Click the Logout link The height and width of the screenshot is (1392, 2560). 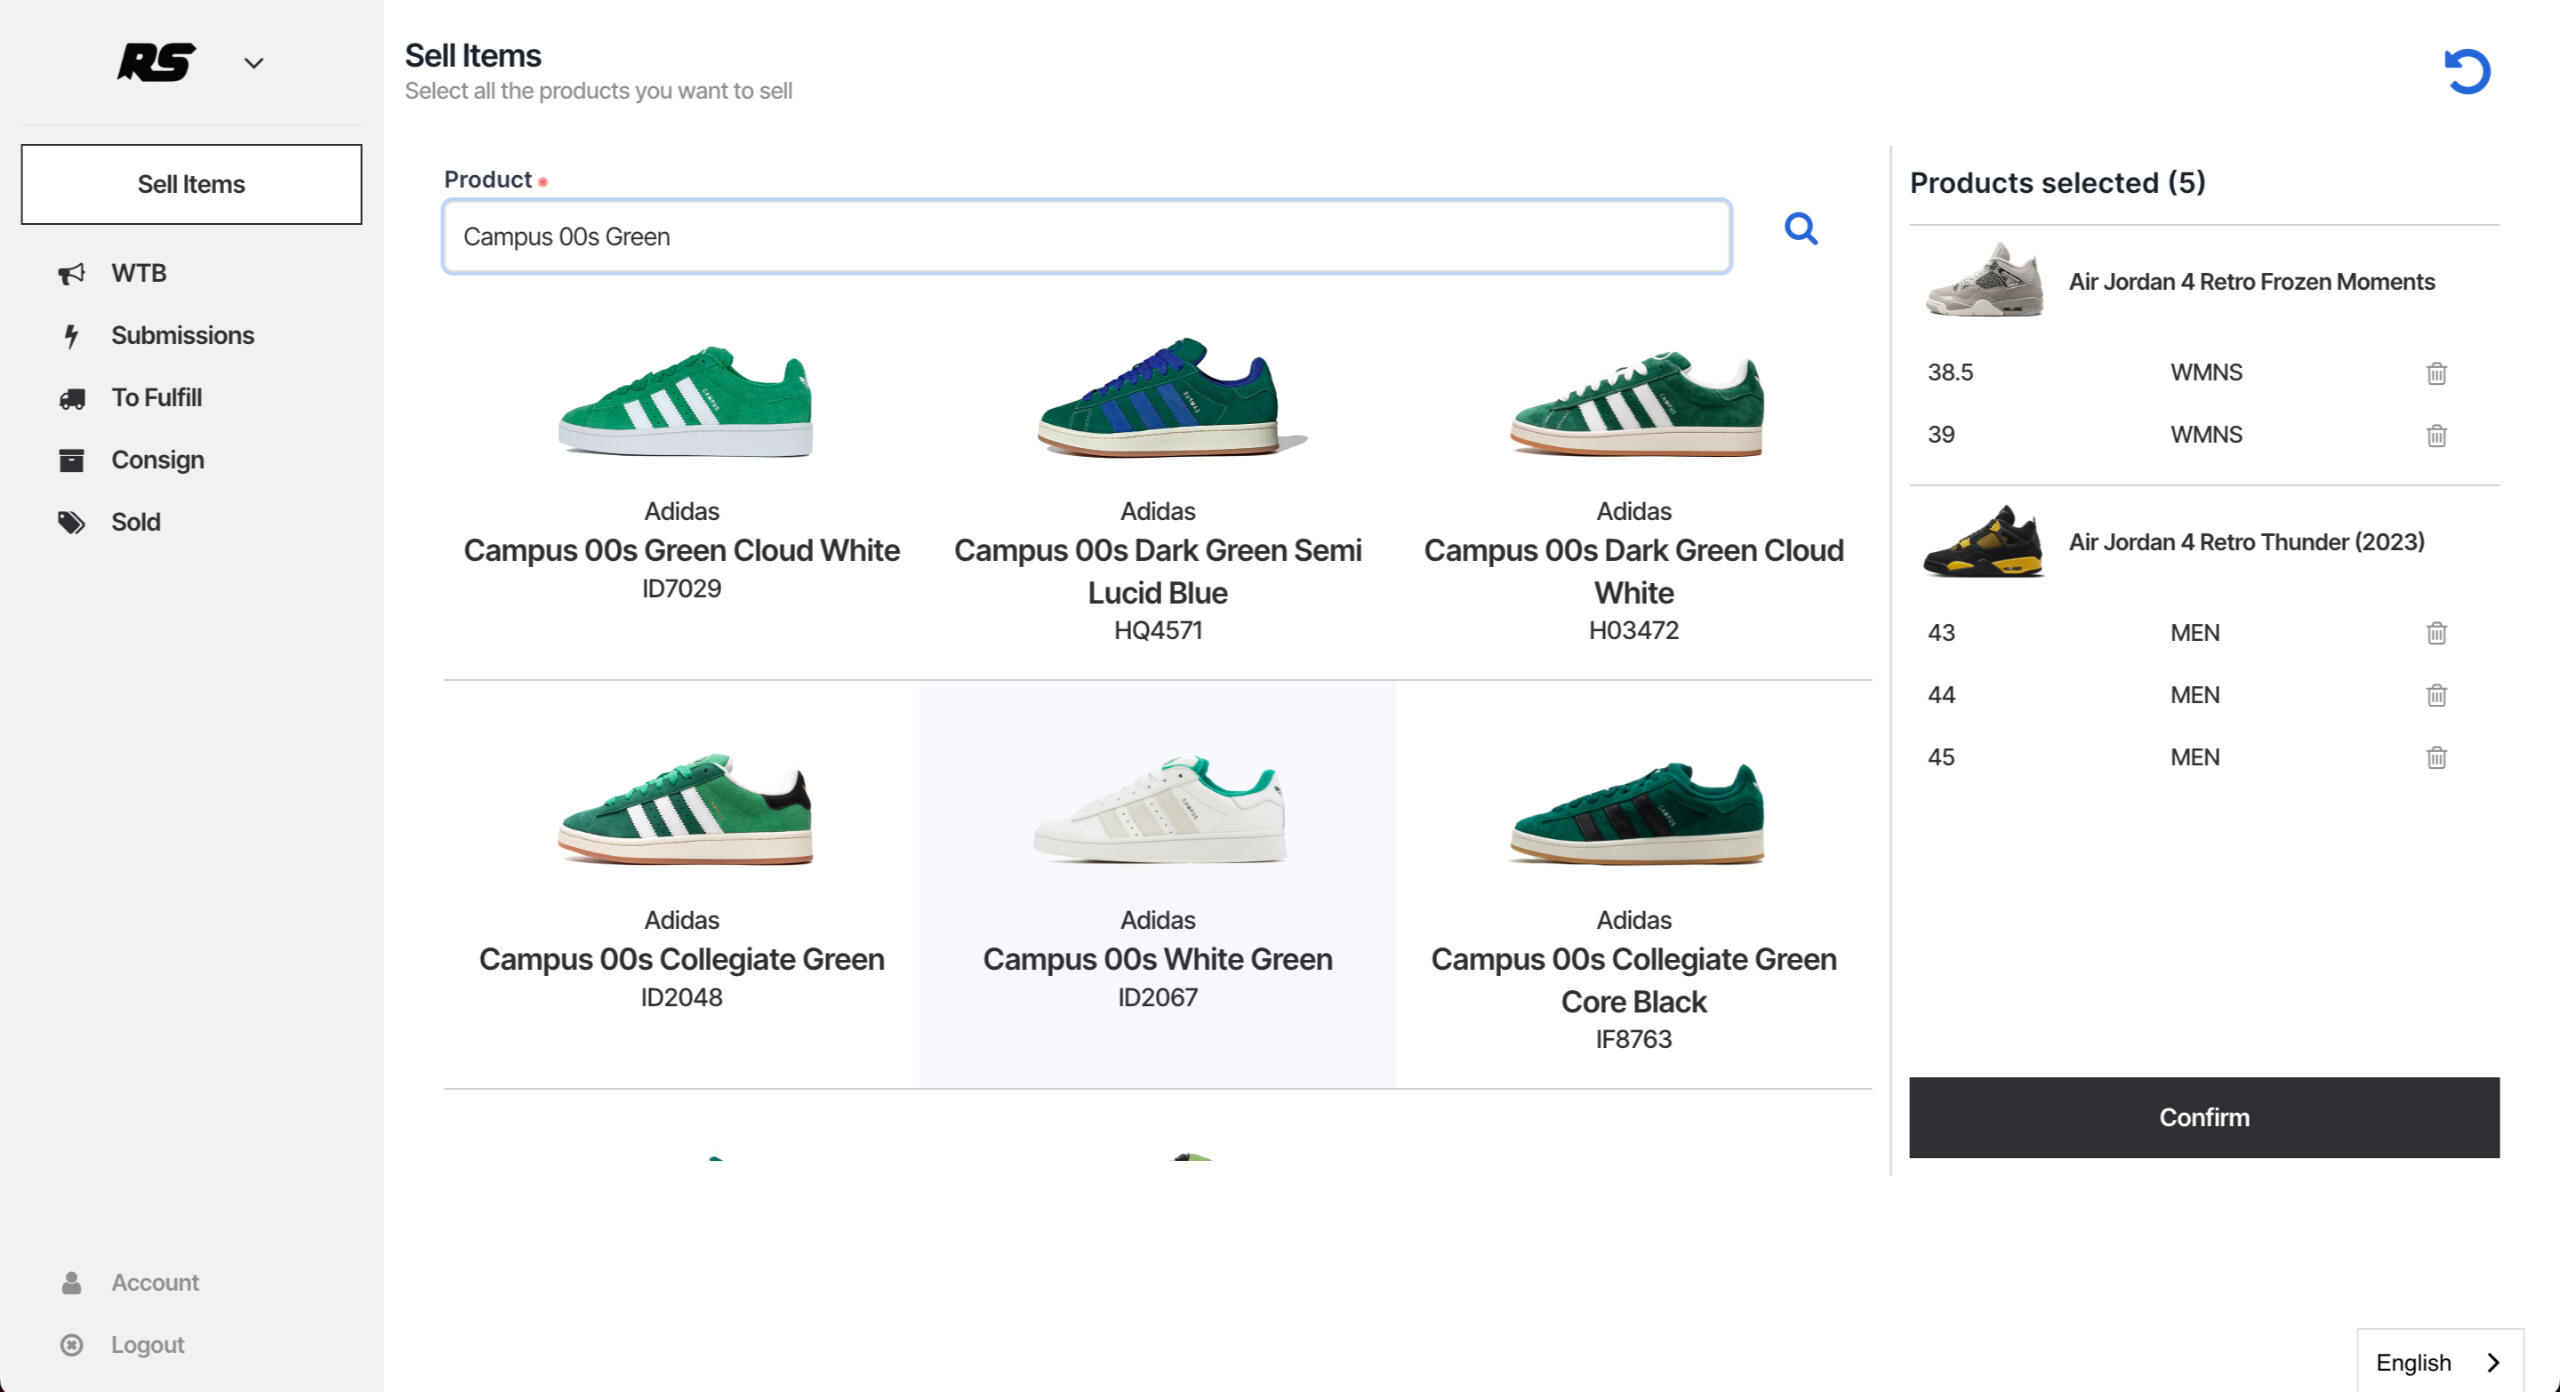point(147,1345)
